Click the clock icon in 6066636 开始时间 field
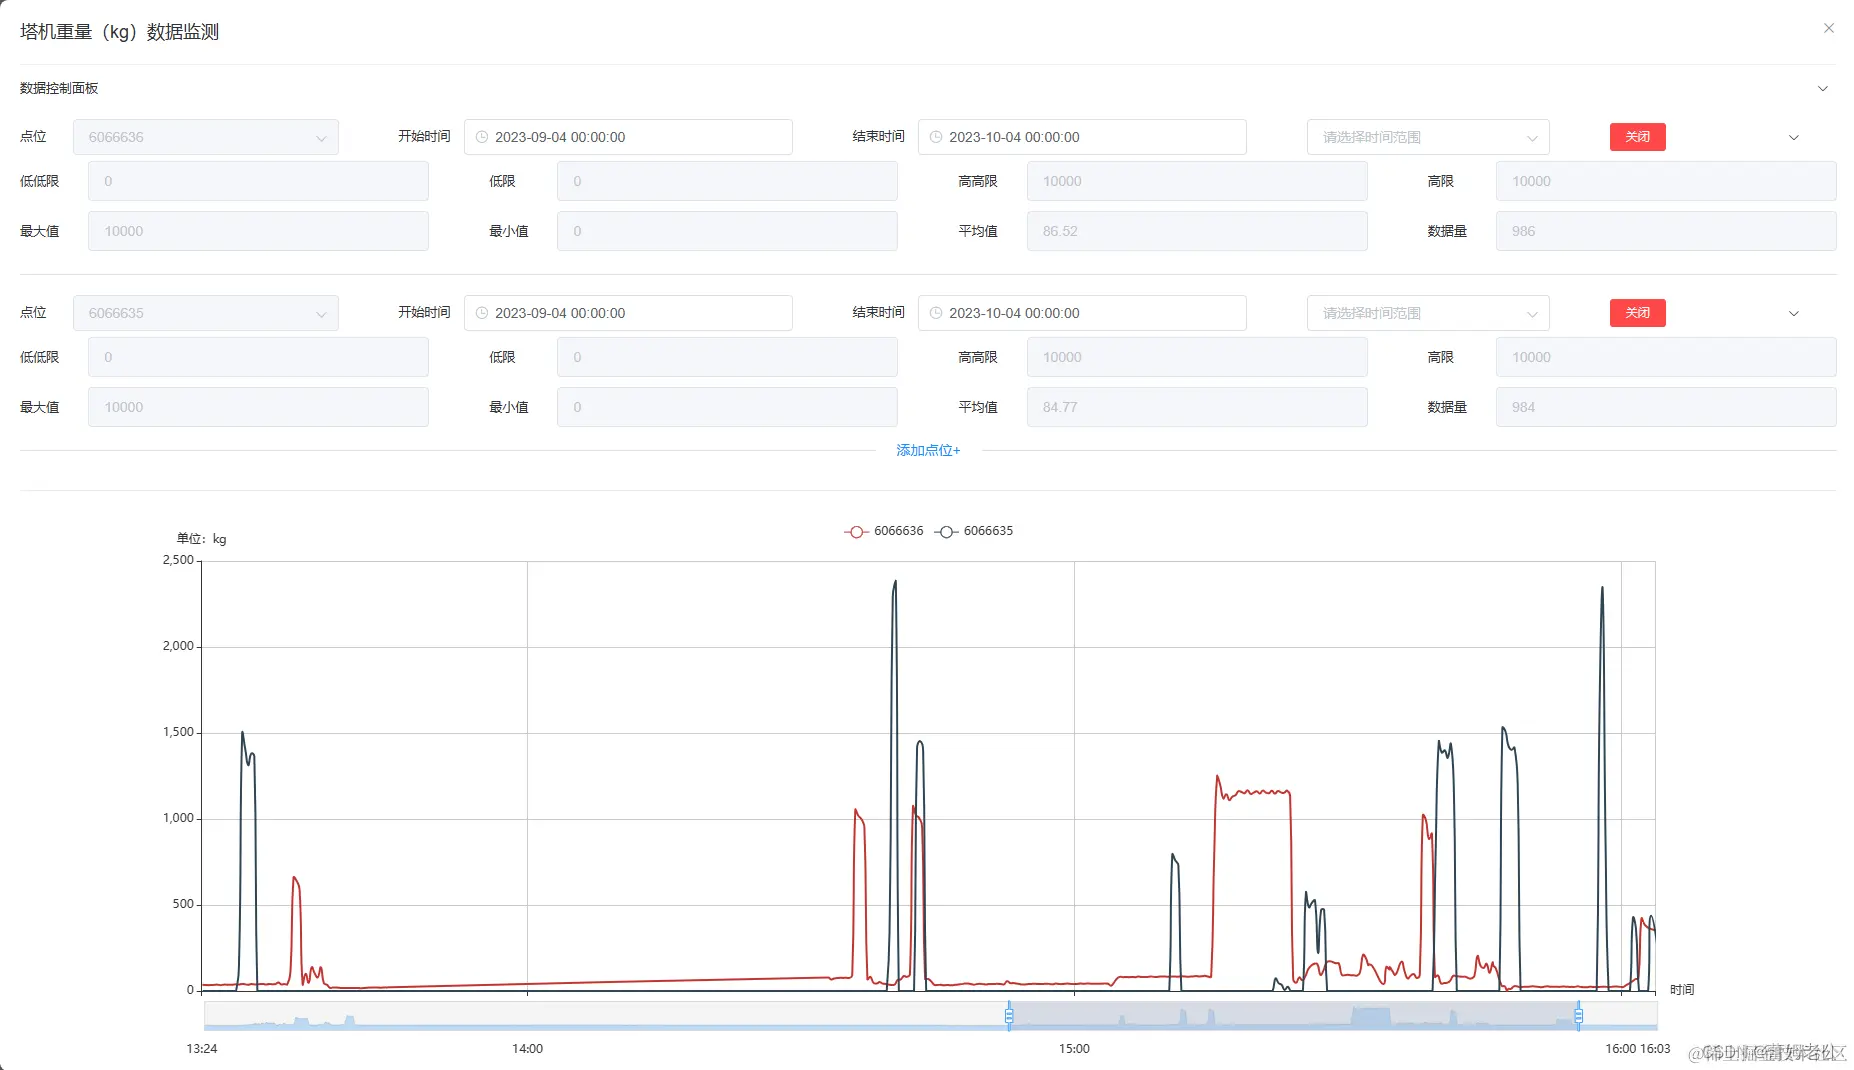The width and height of the screenshot is (1854, 1070). (482, 137)
